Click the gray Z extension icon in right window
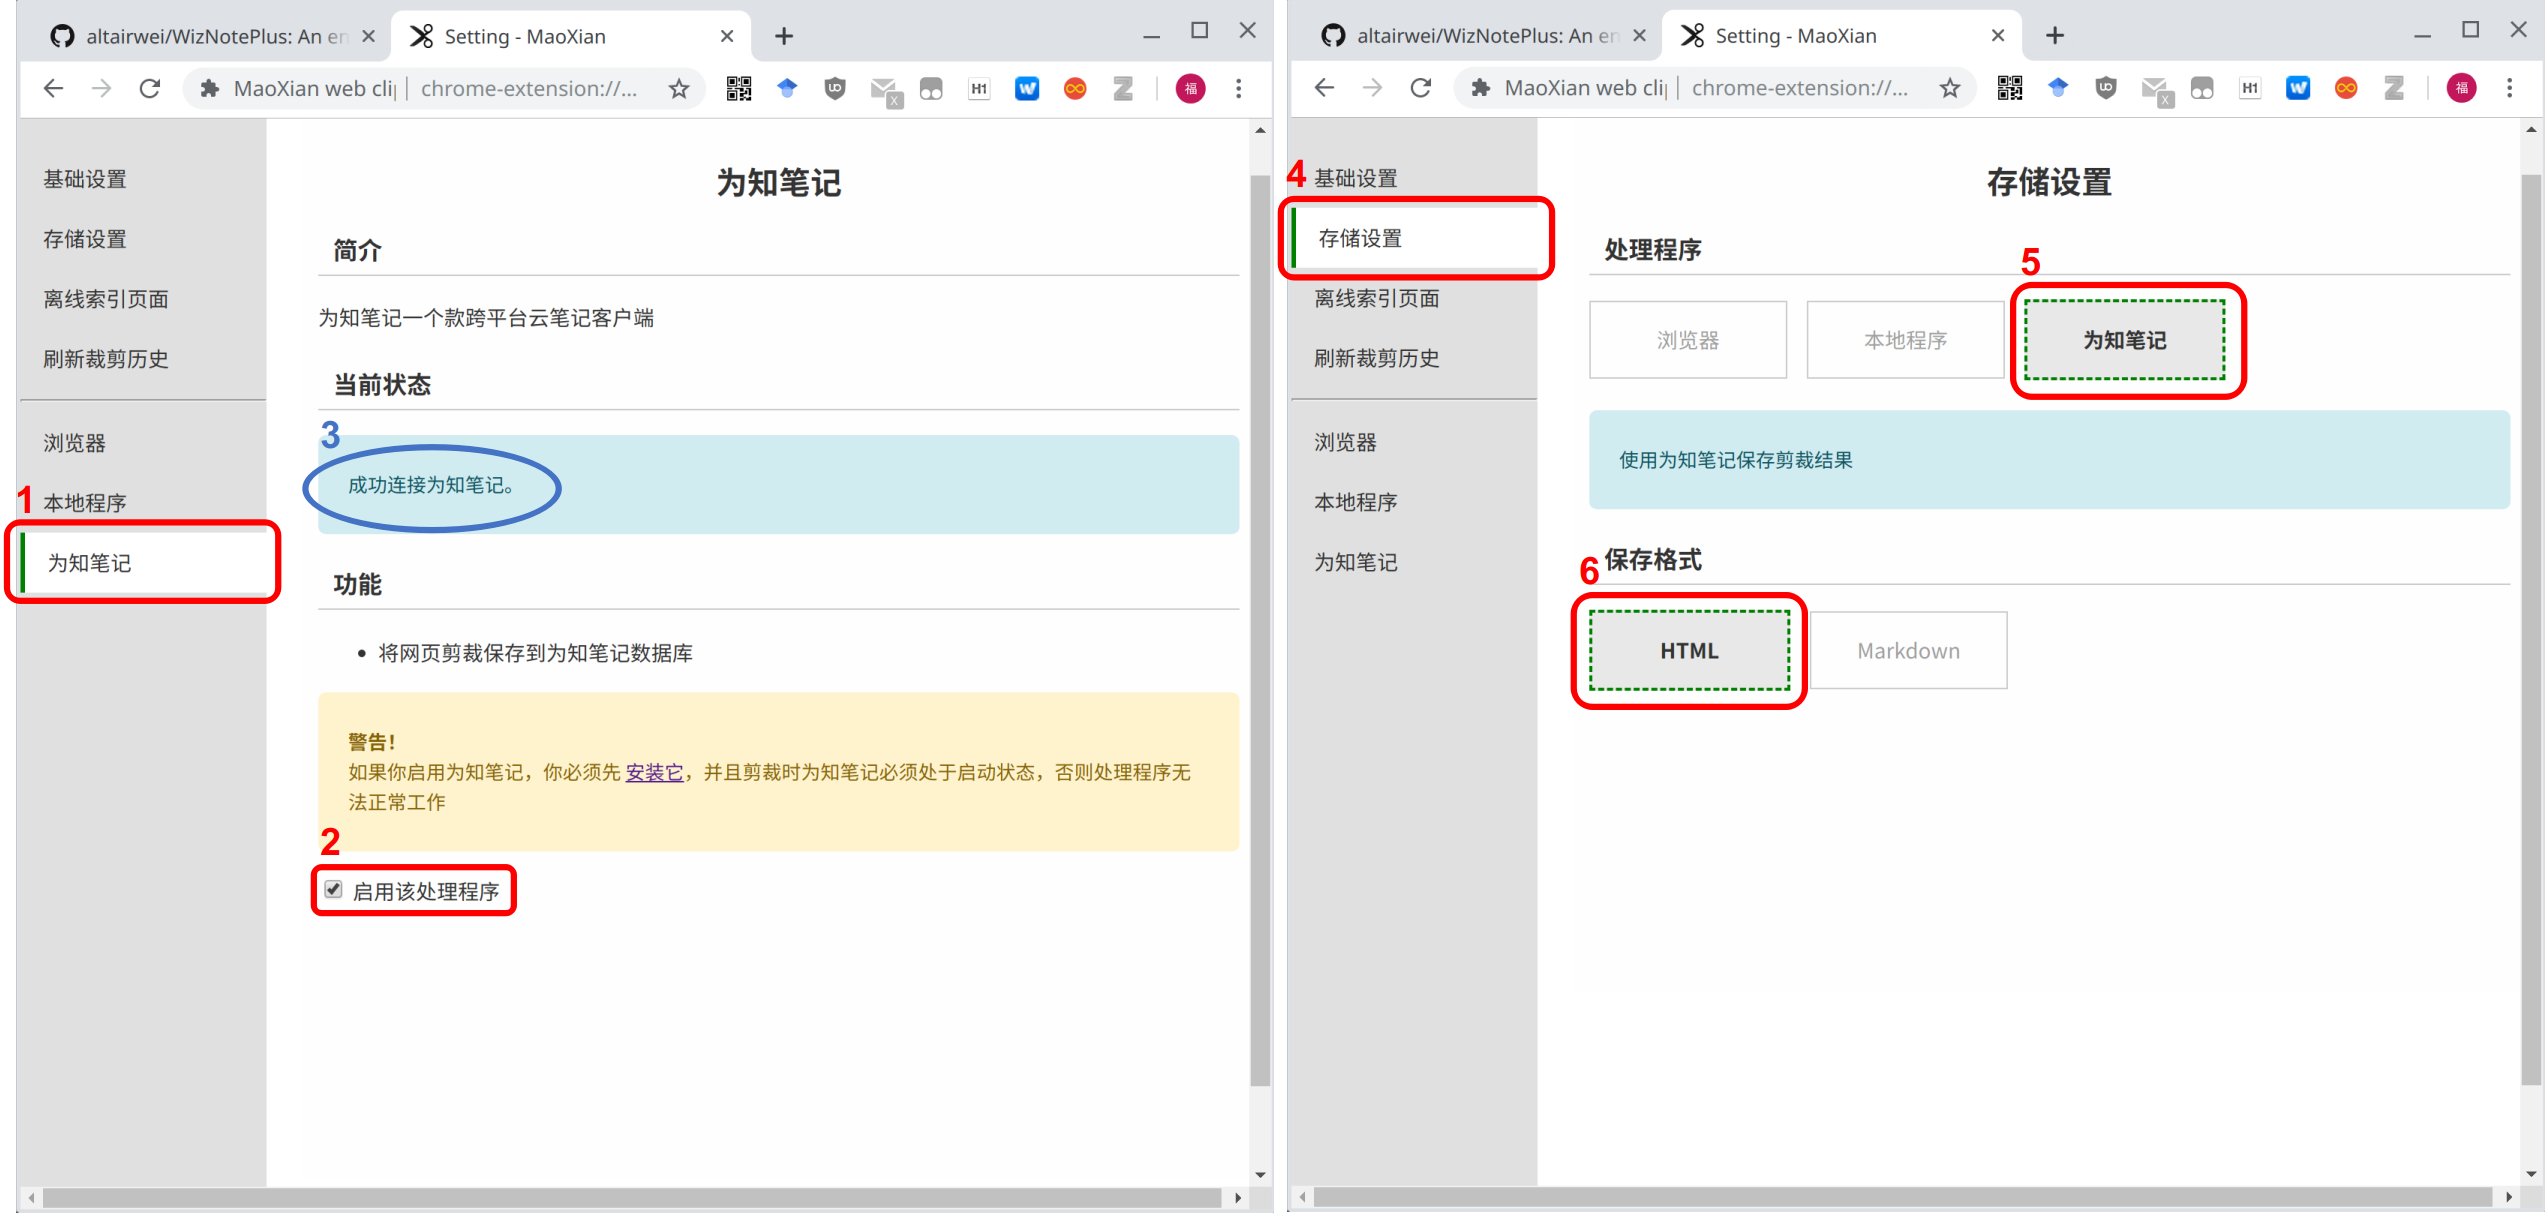Screen dimensions: 2546x1213 [x=2394, y=88]
